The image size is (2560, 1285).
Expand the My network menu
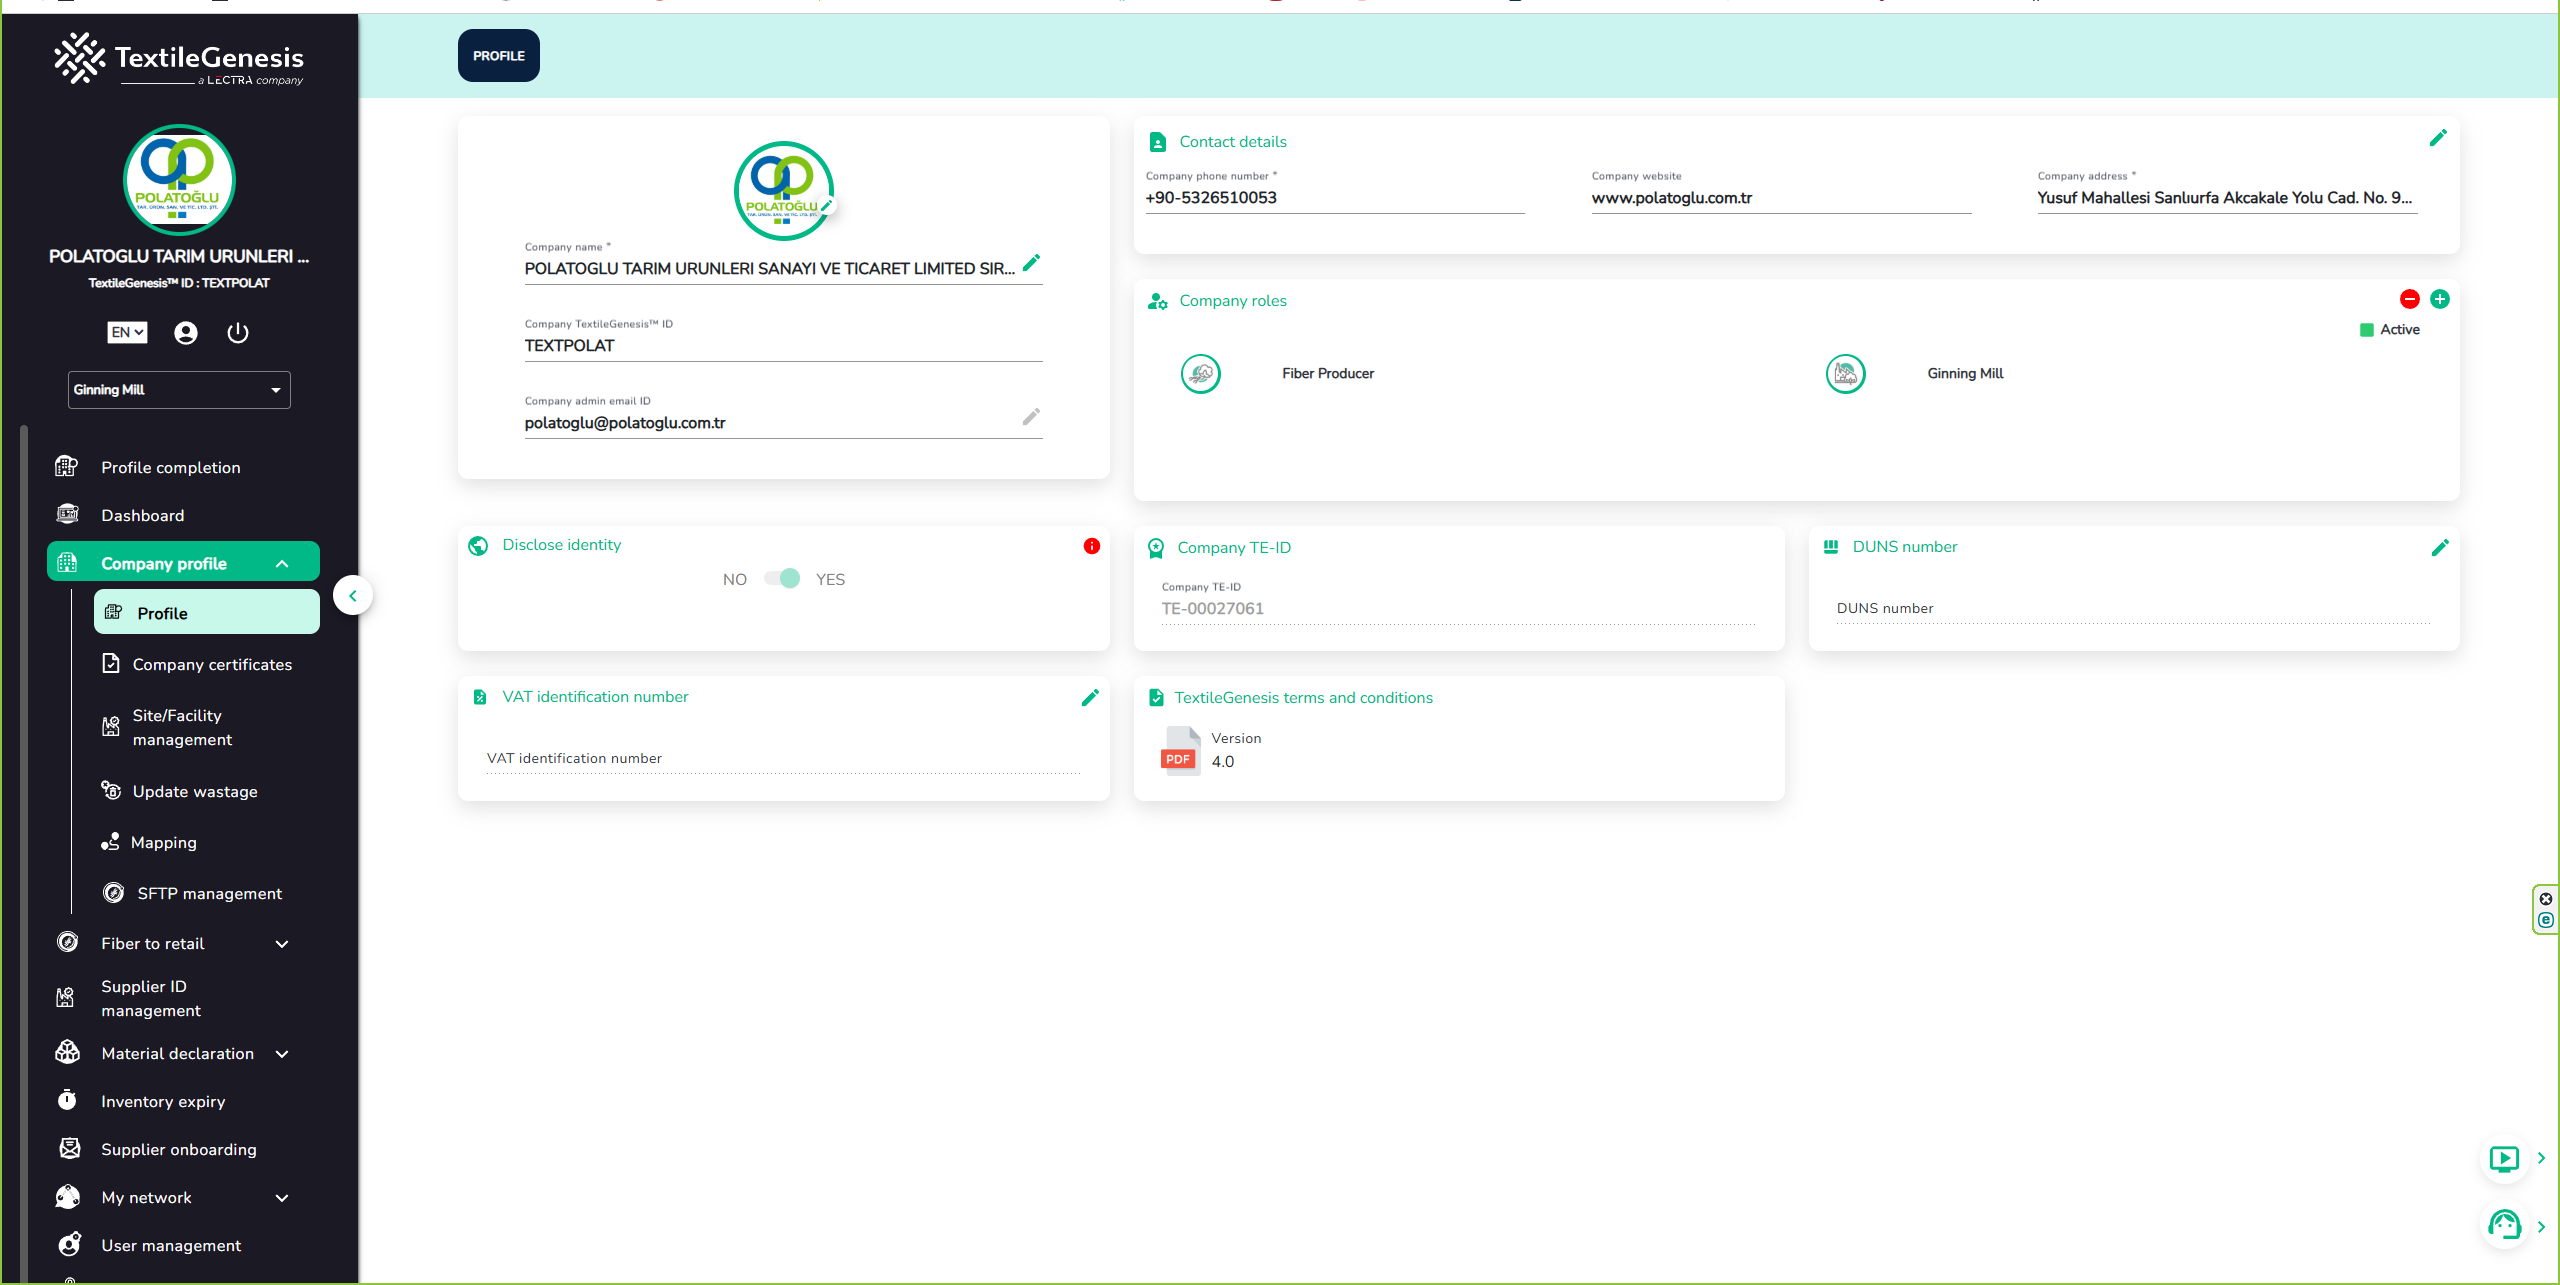281,1198
